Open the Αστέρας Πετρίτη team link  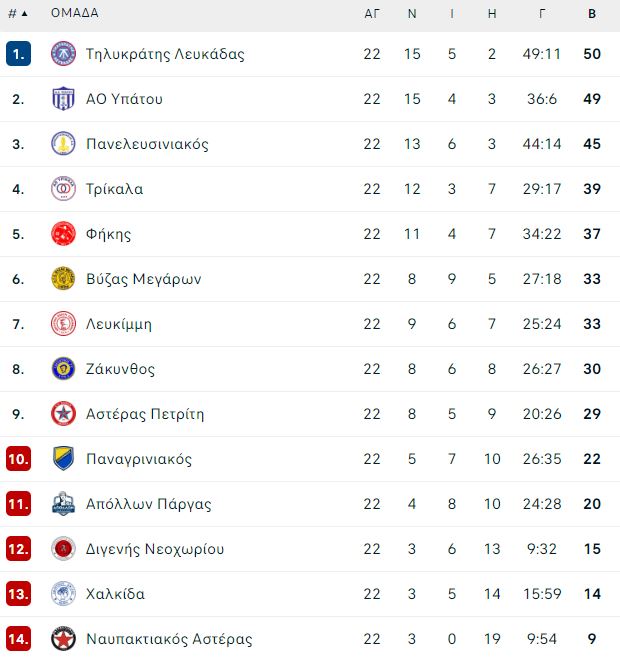point(145,414)
